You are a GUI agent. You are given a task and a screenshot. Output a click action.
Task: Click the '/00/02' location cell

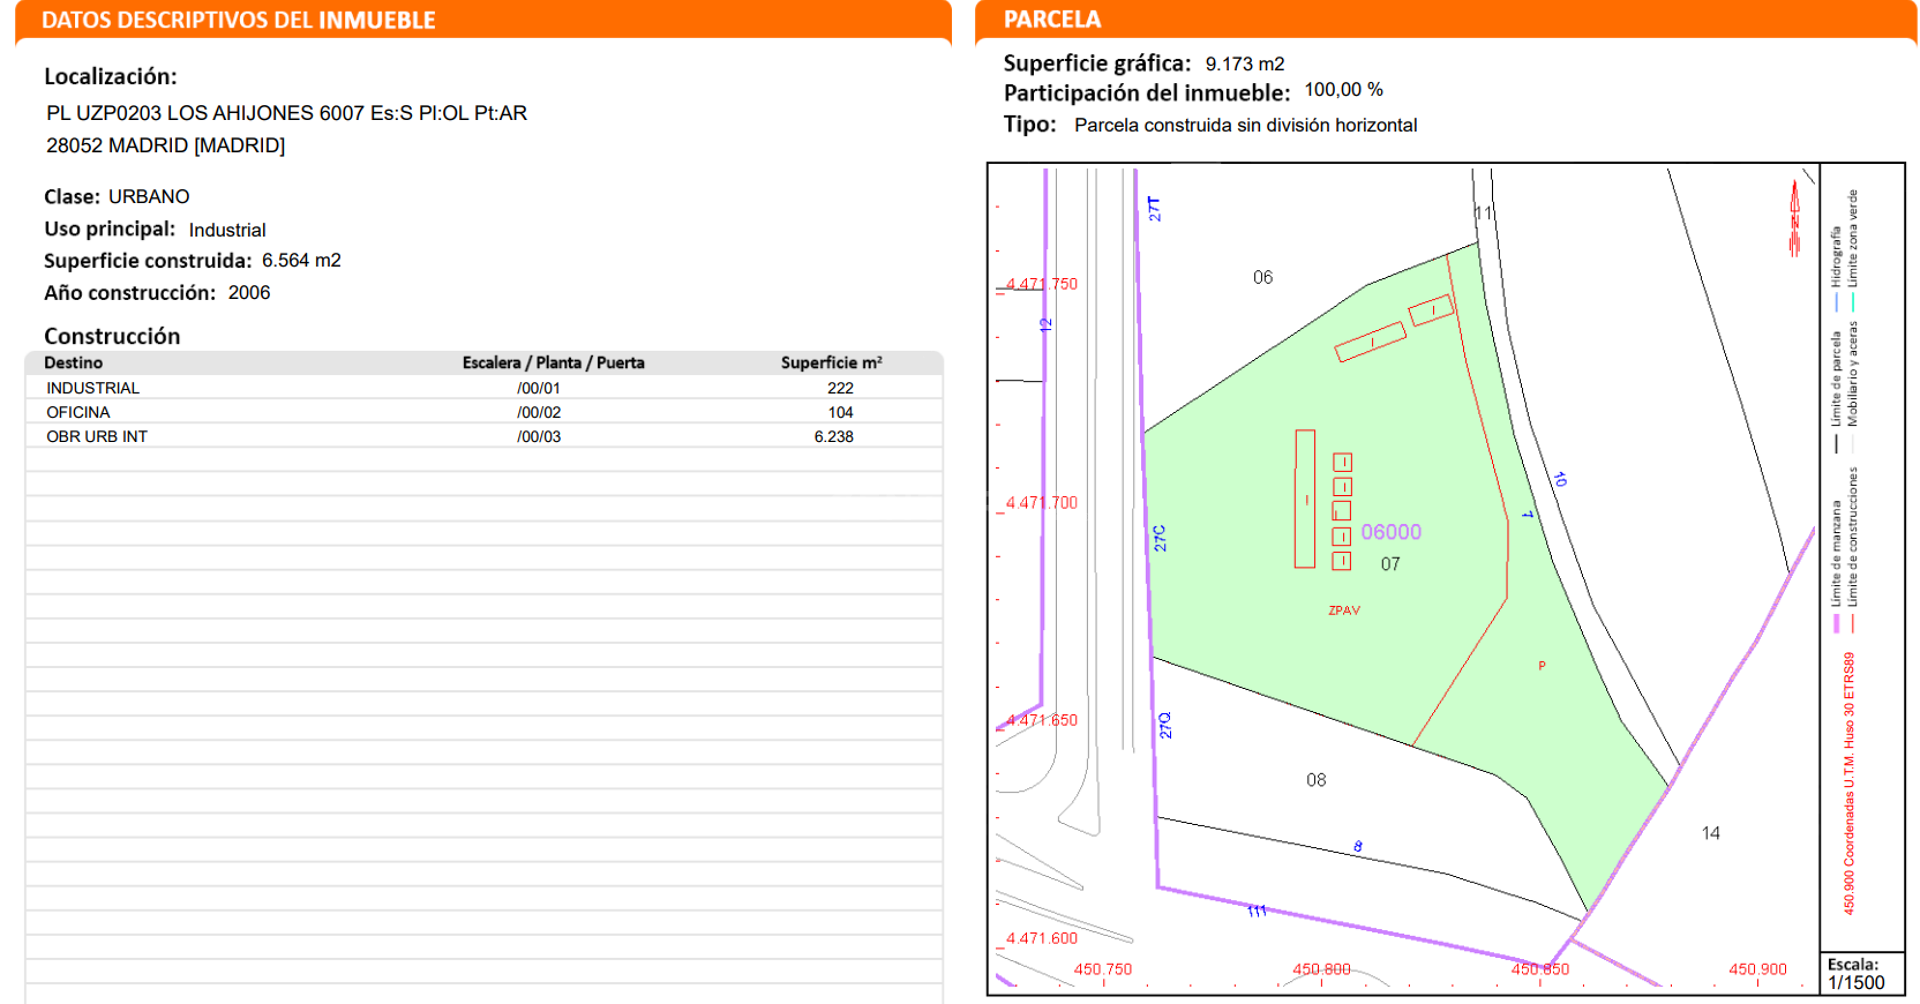tap(539, 412)
